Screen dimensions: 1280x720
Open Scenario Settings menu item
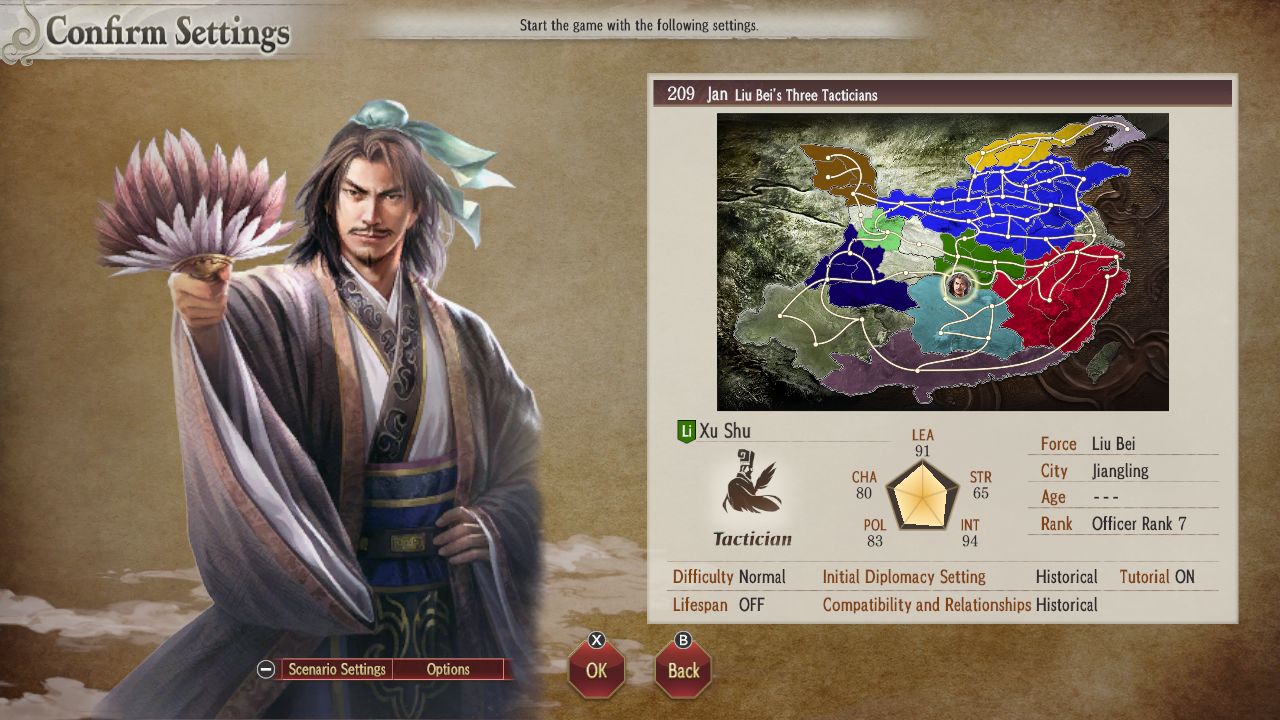click(x=337, y=670)
